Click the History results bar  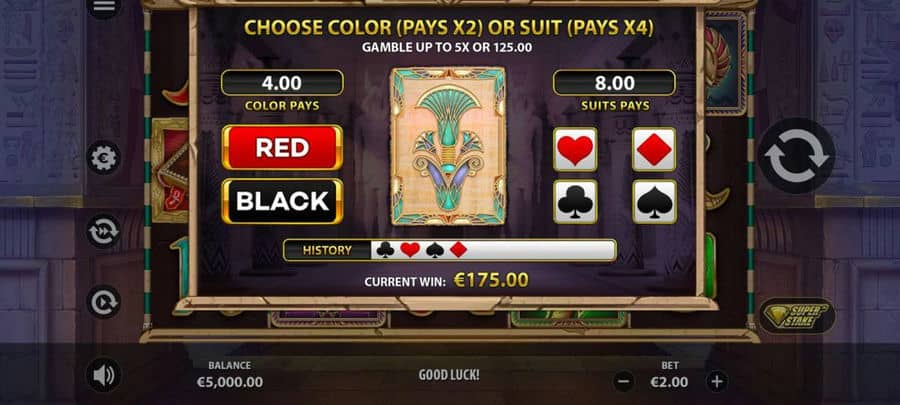pos(449,250)
